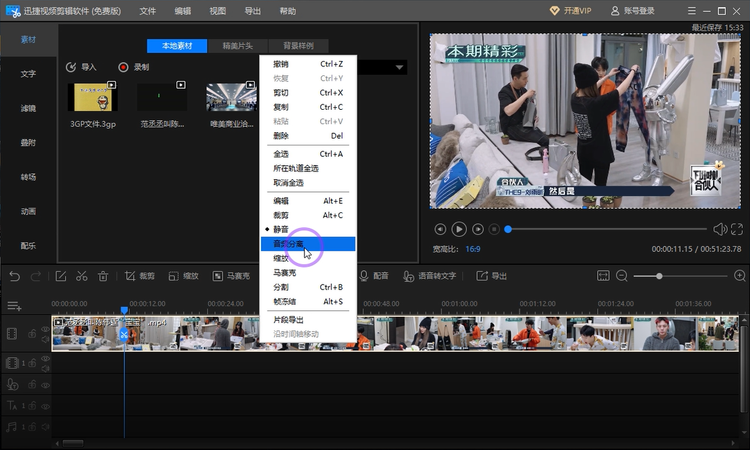The image size is (750, 450).
Task: Click the 导出 export button in the toolbar
Action: [x=491, y=276]
